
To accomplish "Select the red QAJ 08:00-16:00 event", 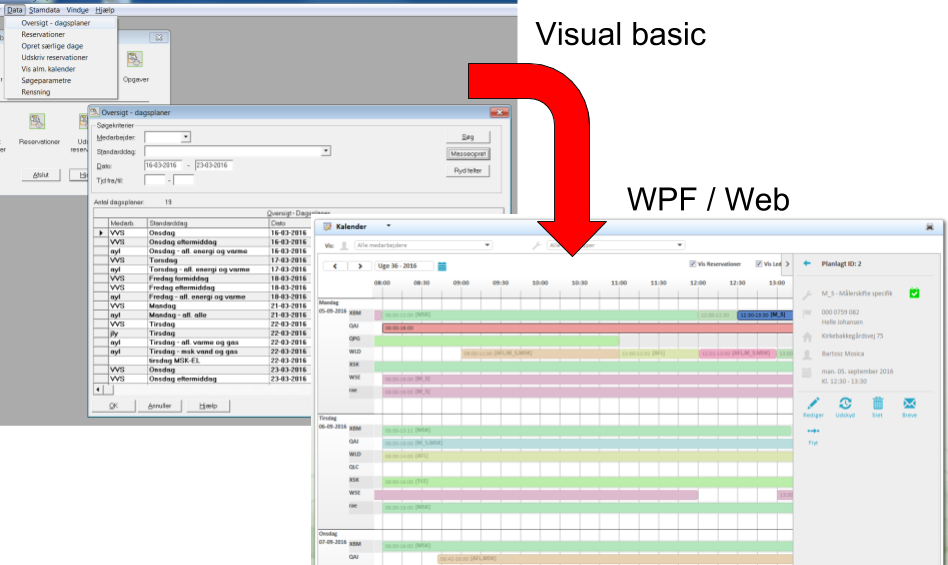I will point(587,328).
